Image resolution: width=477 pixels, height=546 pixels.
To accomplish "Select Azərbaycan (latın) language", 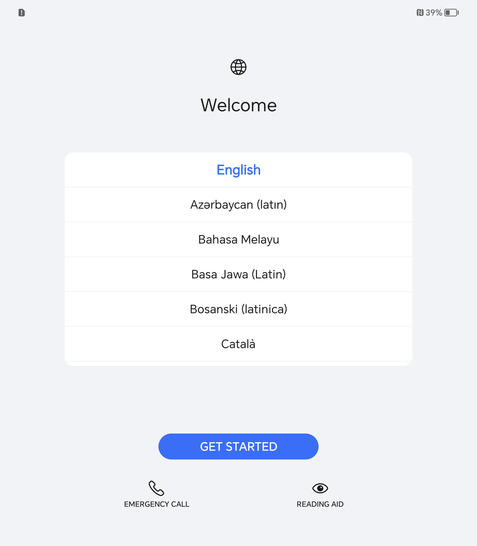I will [x=238, y=205].
